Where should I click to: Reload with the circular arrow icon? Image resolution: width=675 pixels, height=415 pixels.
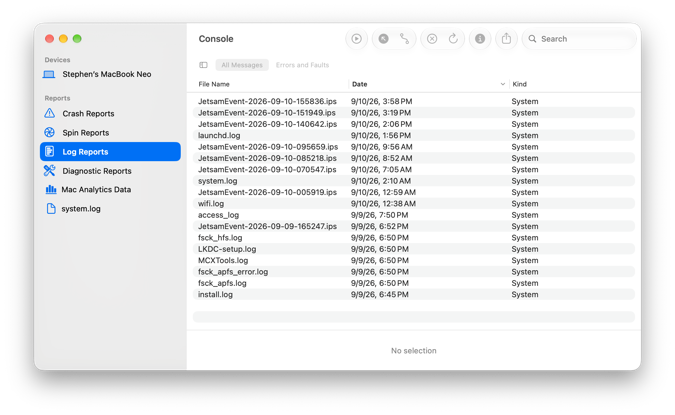pyautogui.click(x=453, y=39)
